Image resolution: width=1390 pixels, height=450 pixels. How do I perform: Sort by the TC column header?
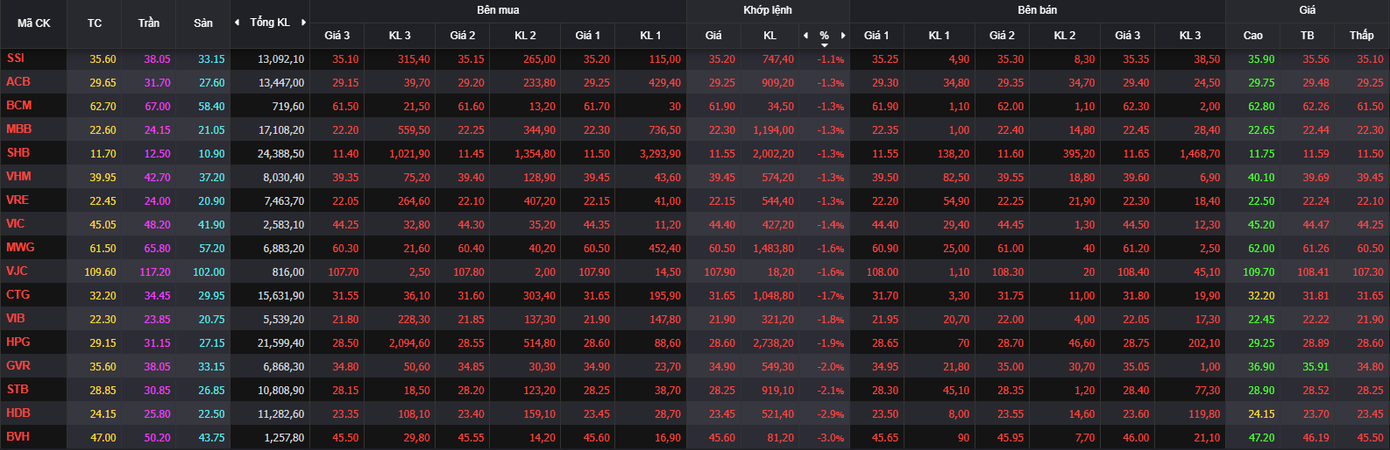coord(95,22)
